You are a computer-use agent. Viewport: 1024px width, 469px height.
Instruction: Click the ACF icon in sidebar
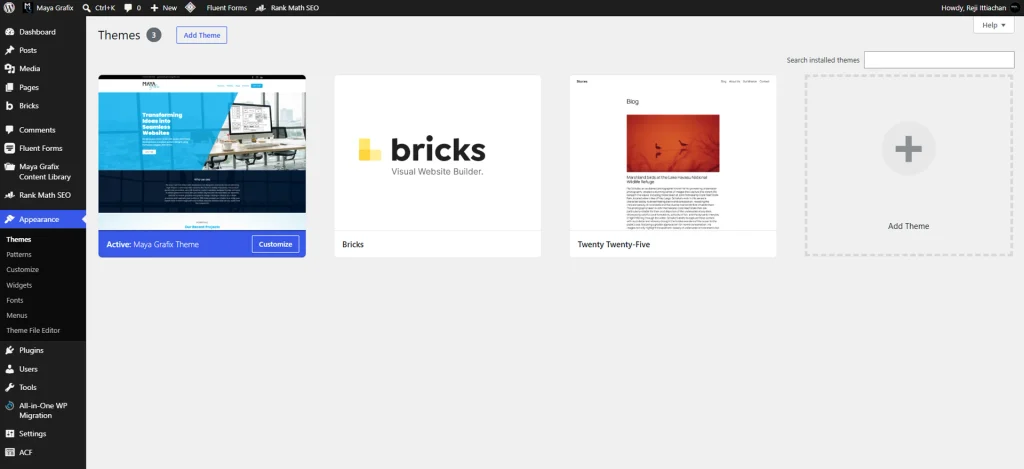(10, 452)
